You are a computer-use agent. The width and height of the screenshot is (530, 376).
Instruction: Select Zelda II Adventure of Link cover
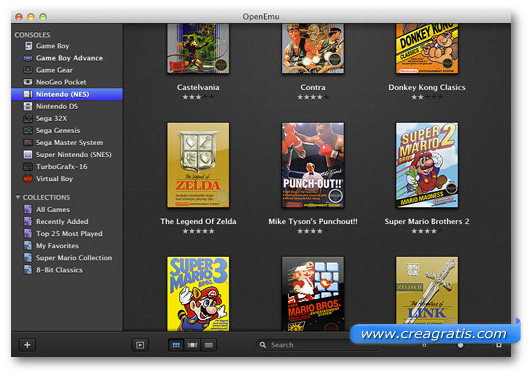pyautogui.click(x=427, y=291)
